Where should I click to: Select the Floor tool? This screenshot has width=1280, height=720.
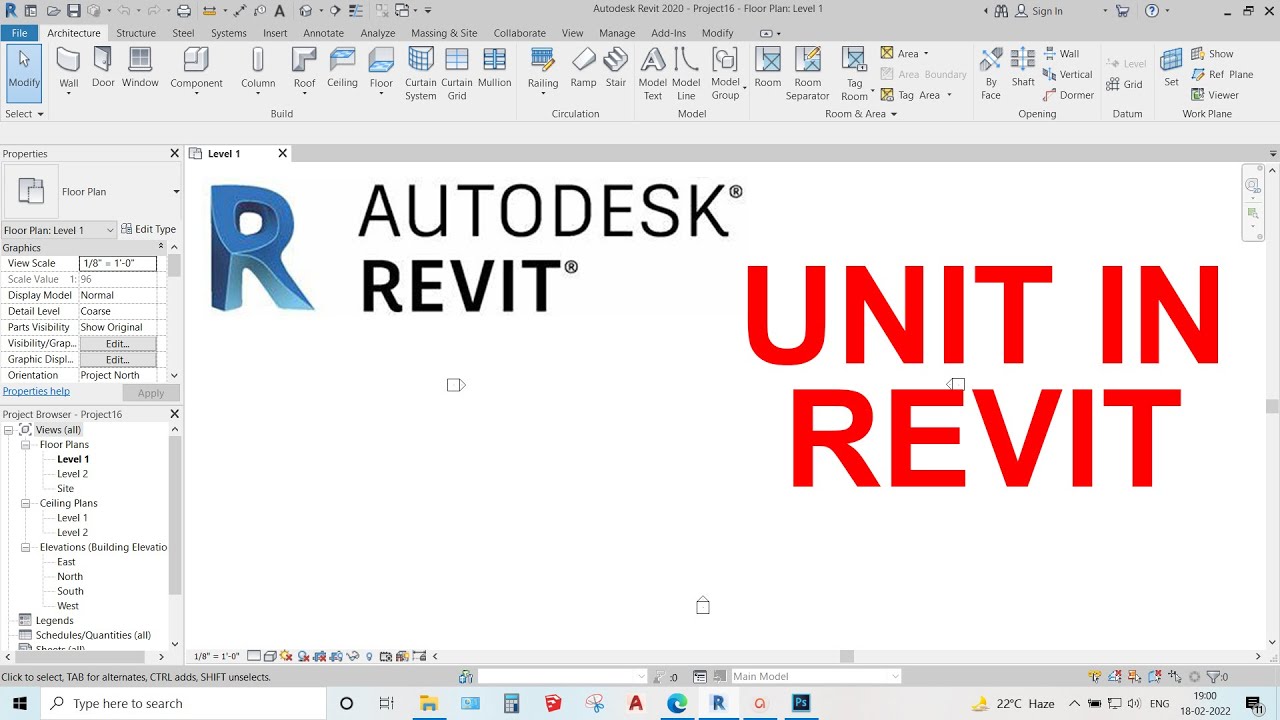381,70
